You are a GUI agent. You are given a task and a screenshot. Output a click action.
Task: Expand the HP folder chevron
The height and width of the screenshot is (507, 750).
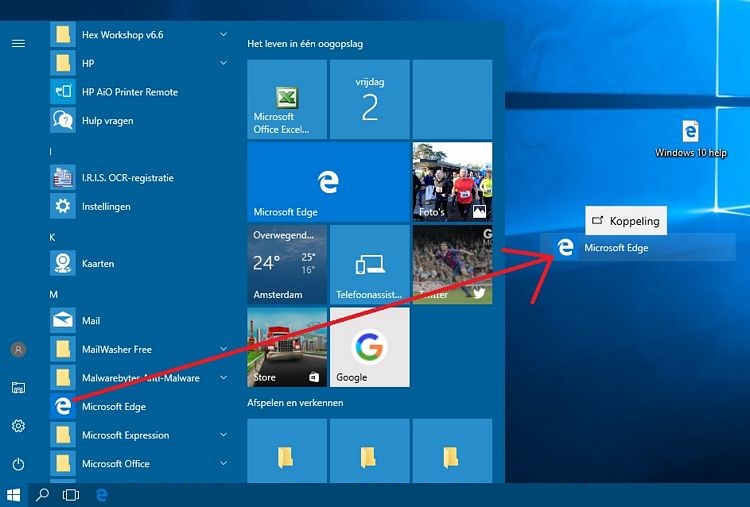[x=223, y=63]
